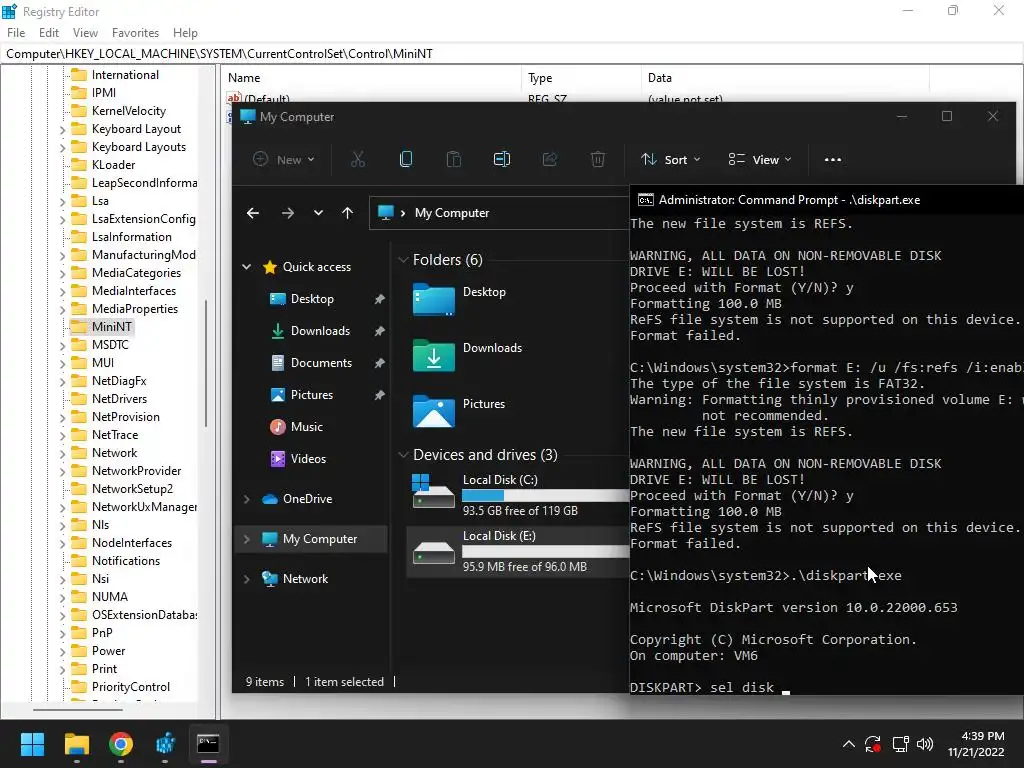Click the Rename icon in File Explorer toolbar

(x=502, y=159)
